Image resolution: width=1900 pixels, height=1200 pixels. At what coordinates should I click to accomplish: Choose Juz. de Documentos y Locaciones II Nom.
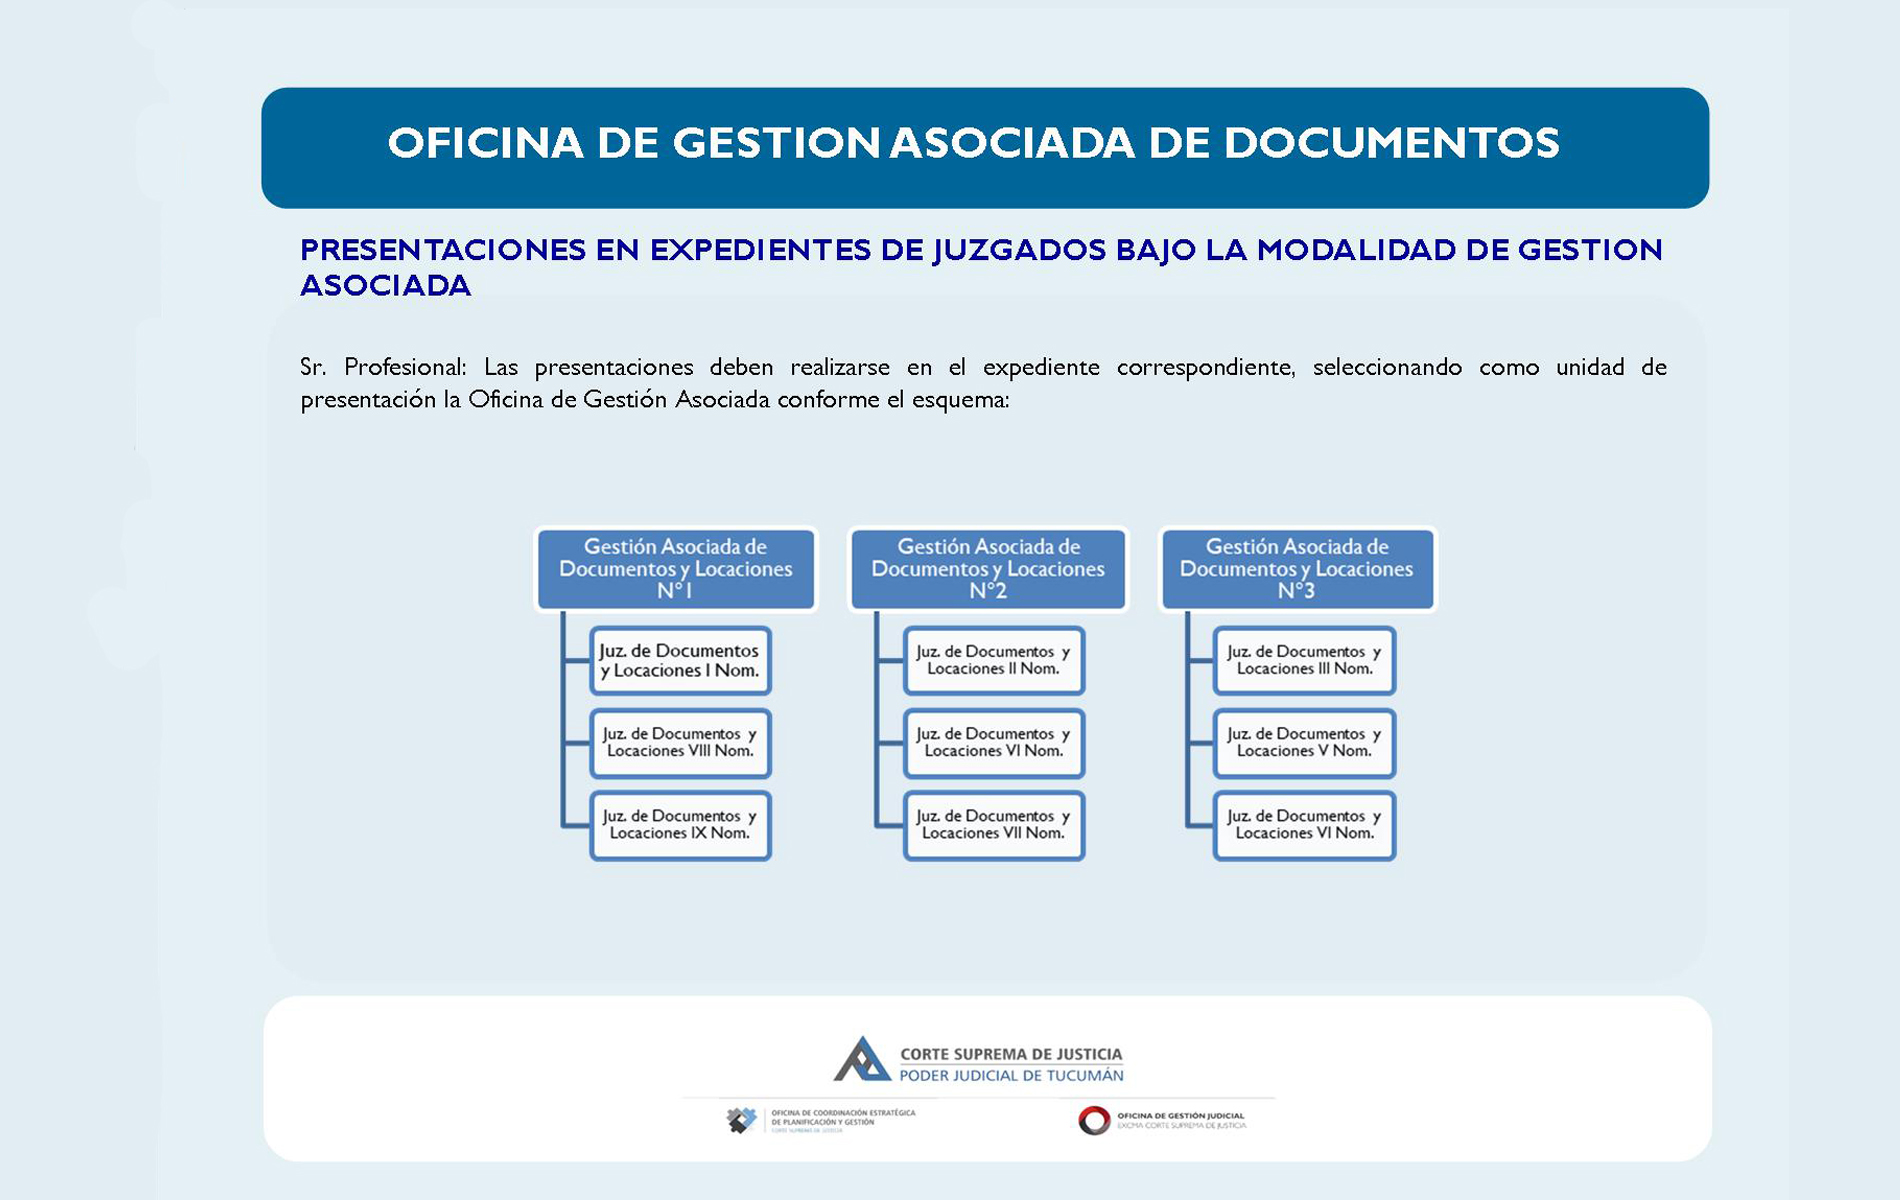tap(994, 661)
